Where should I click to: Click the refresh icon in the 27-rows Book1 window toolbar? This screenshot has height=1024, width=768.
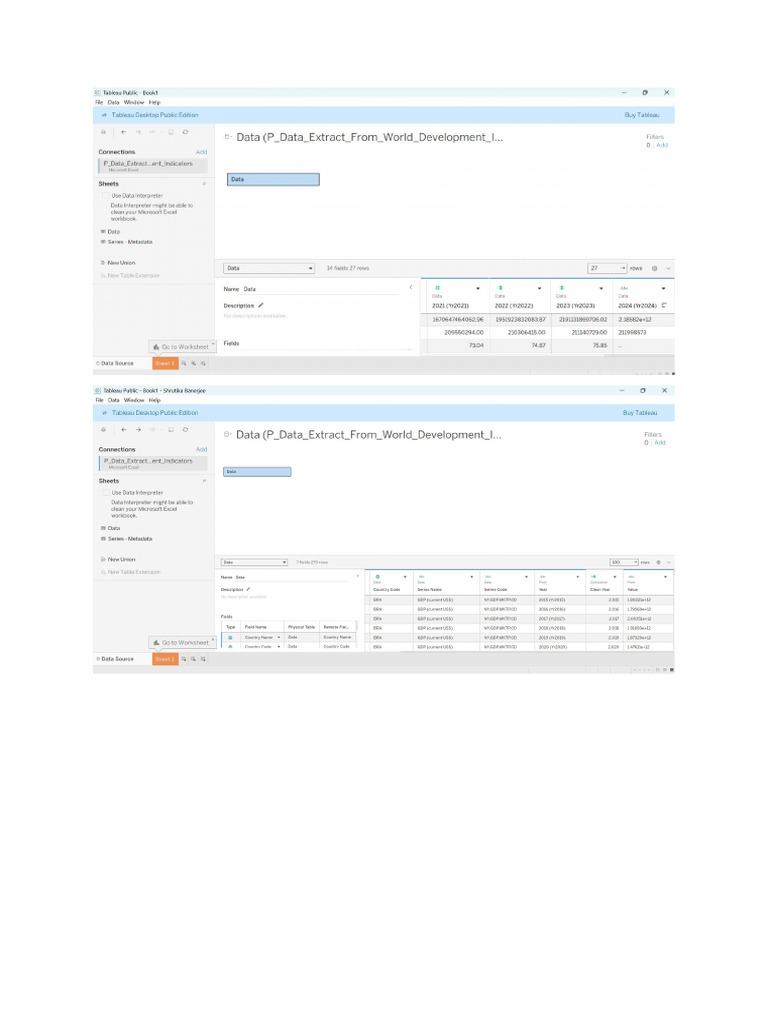[185, 132]
